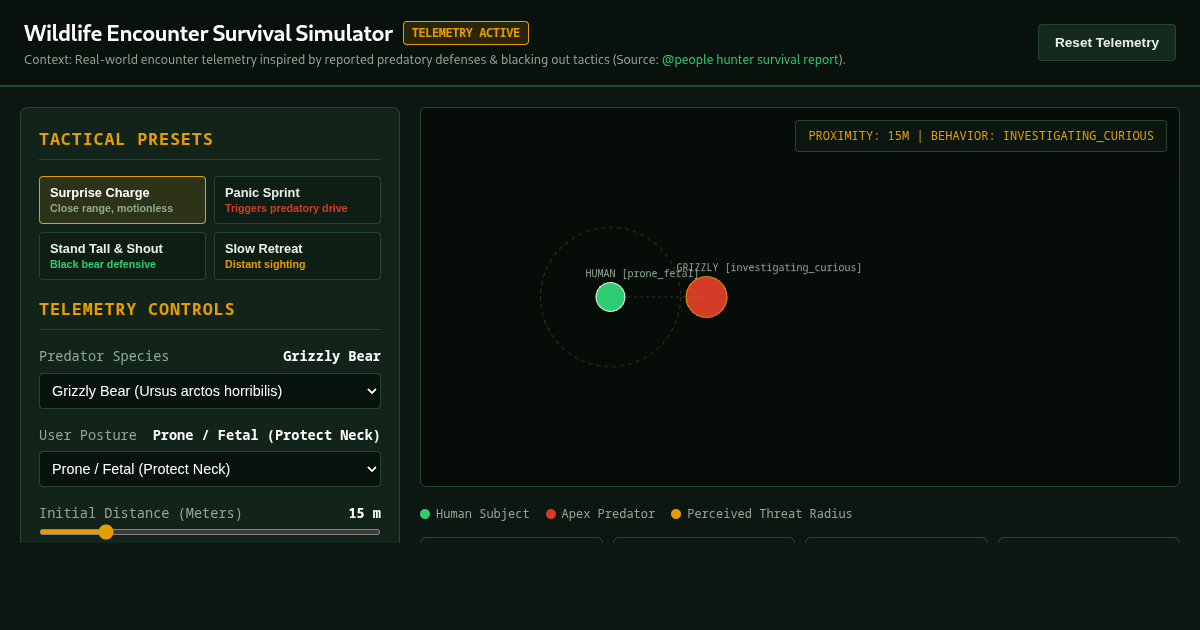1200x630 pixels.
Task: Click the GRIZZLY [investigating_curious] canvas label
Action: tap(769, 268)
